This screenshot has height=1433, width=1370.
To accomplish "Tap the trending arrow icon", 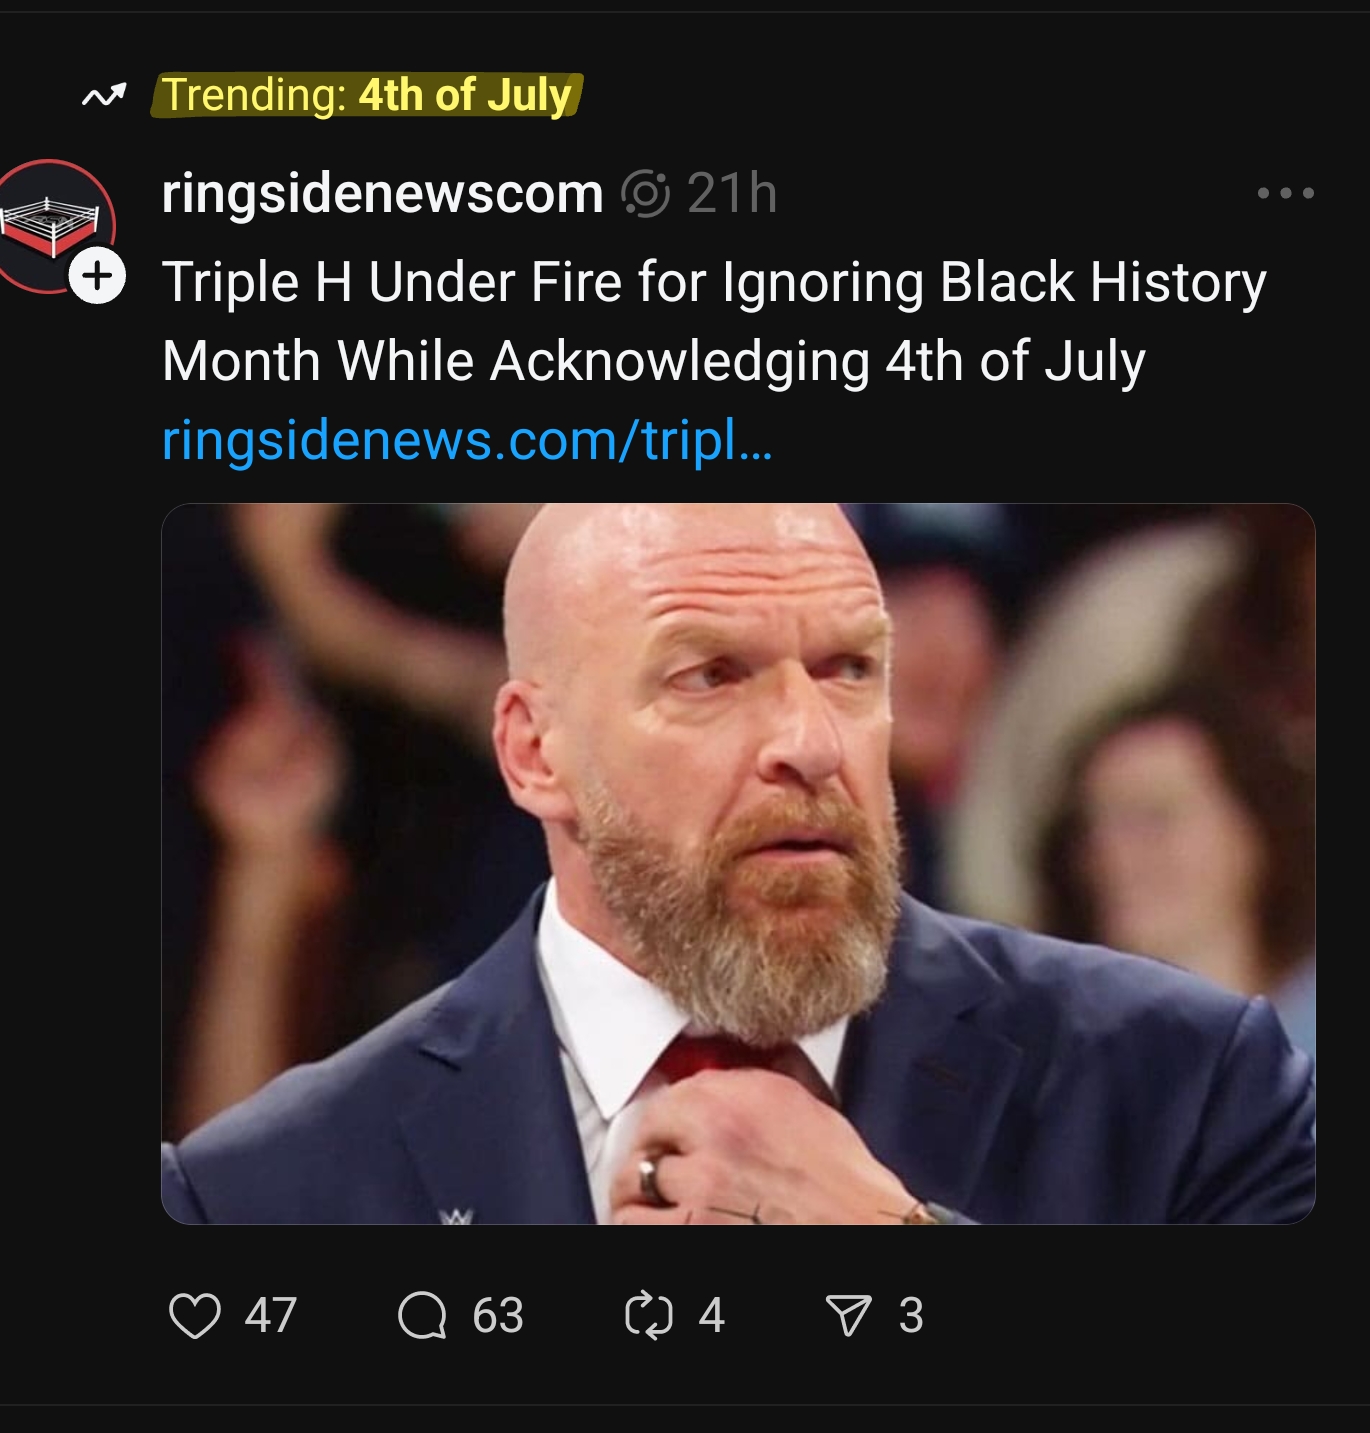I will (x=104, y=96).
